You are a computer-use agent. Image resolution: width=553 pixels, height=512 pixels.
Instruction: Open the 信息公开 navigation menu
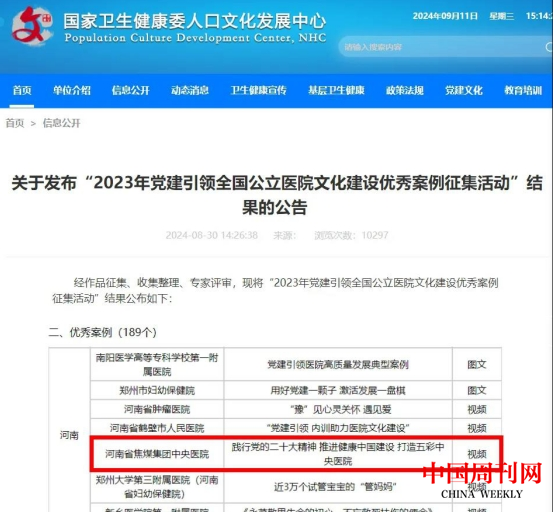click(x=131, y=90)
